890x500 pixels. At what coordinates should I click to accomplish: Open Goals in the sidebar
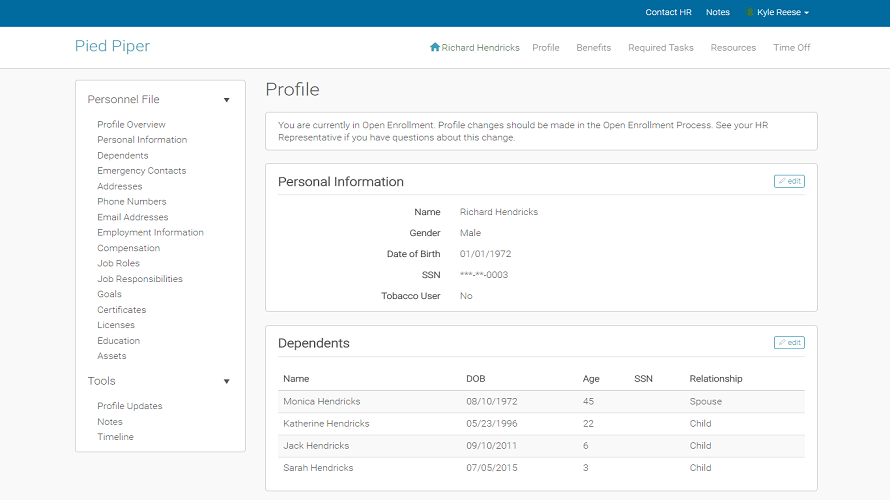pos(109,294)
